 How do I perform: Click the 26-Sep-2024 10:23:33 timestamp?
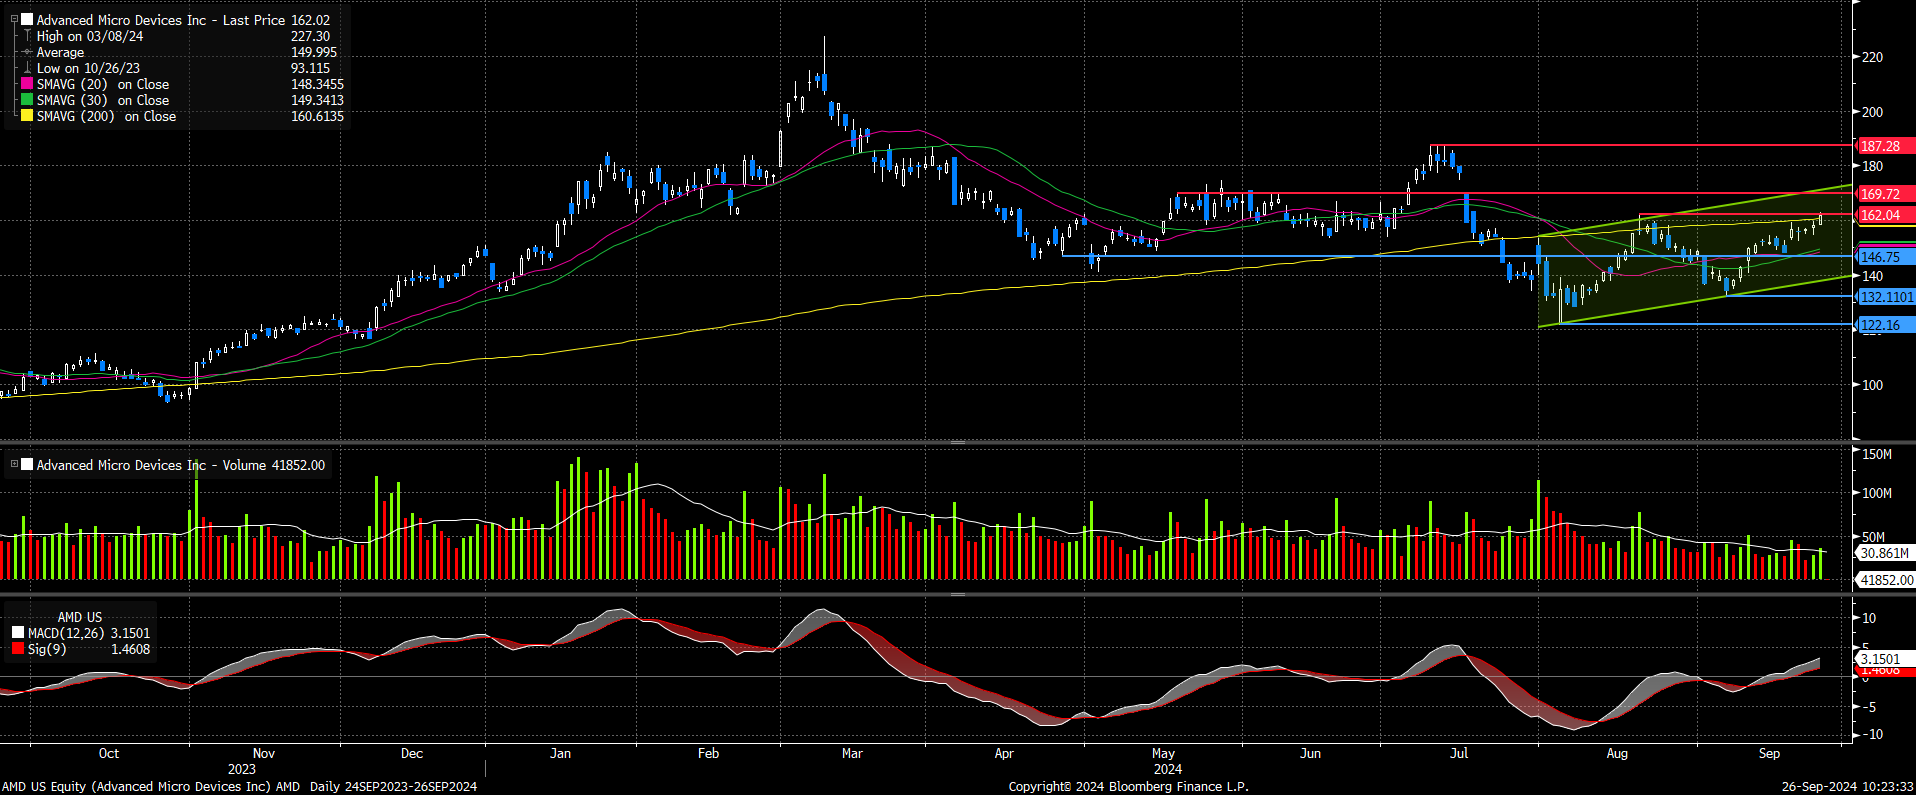tap(1848, 786)
